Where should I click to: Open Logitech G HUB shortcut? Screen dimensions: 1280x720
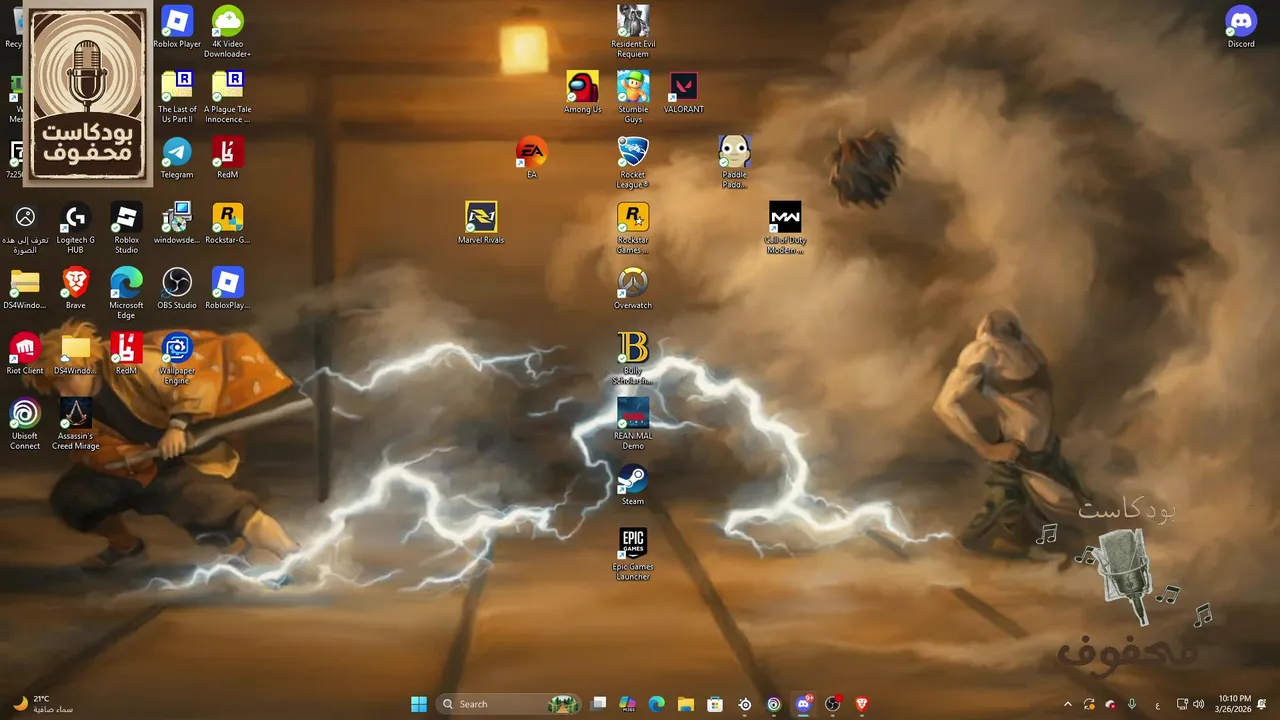(x=75, y=228)
